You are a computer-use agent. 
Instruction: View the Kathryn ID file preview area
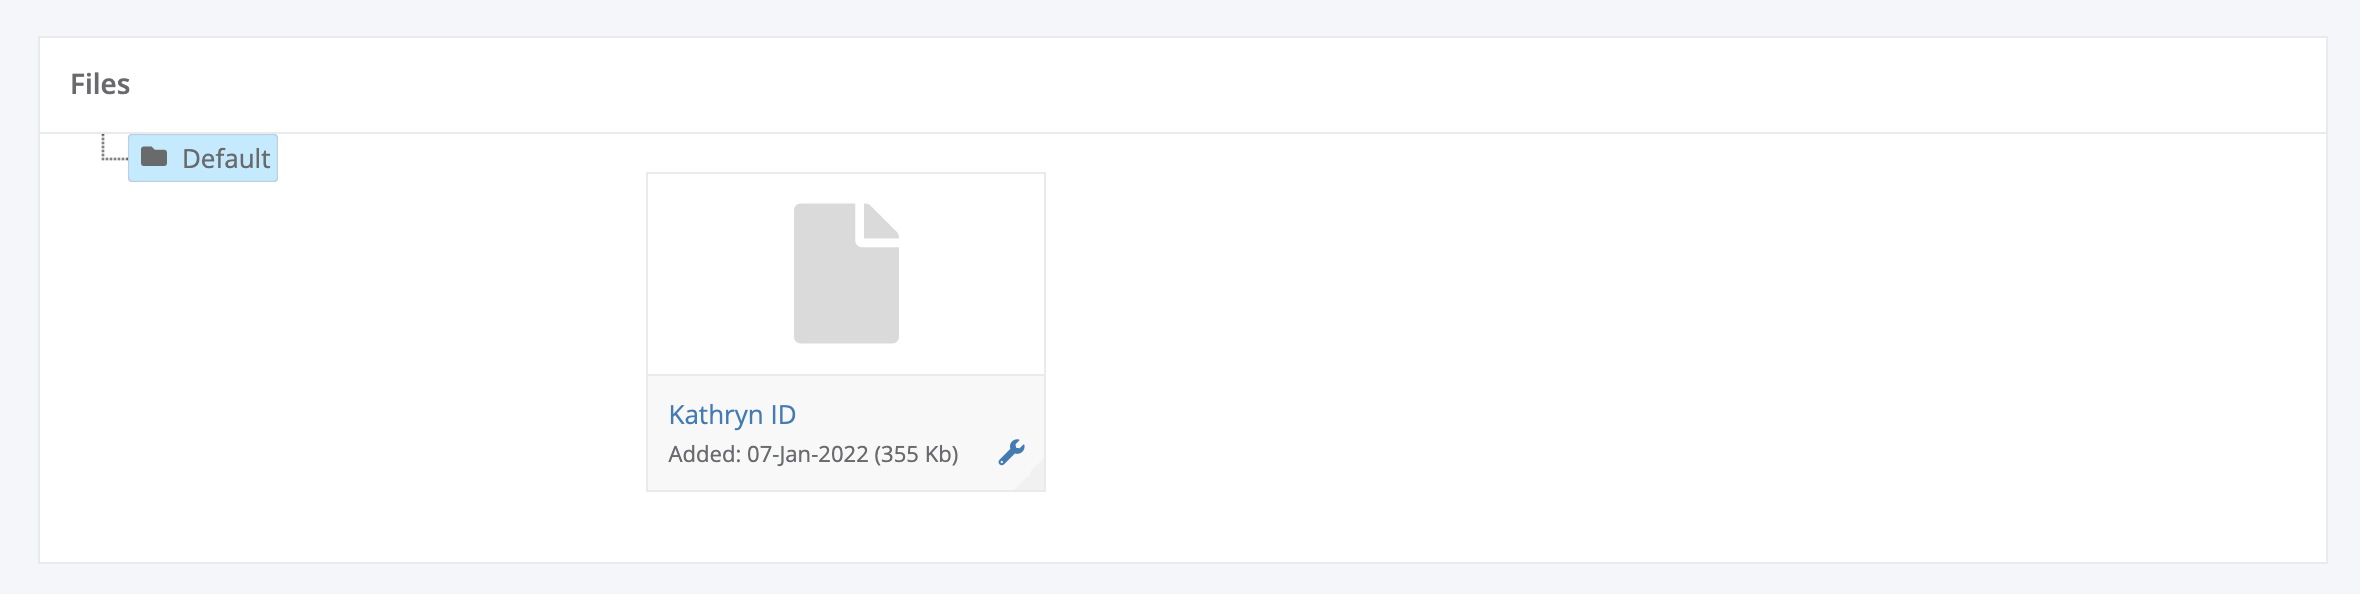(846, 274)
